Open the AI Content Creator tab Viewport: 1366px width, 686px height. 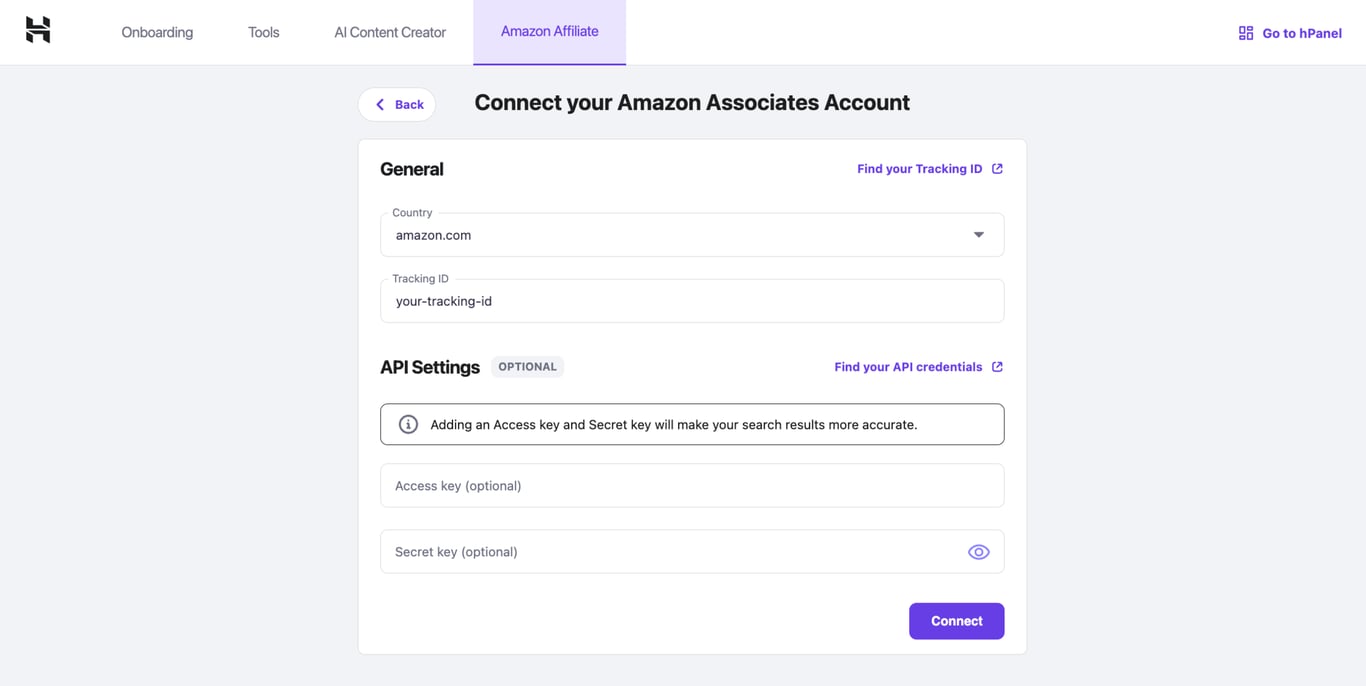coord(389,32)
